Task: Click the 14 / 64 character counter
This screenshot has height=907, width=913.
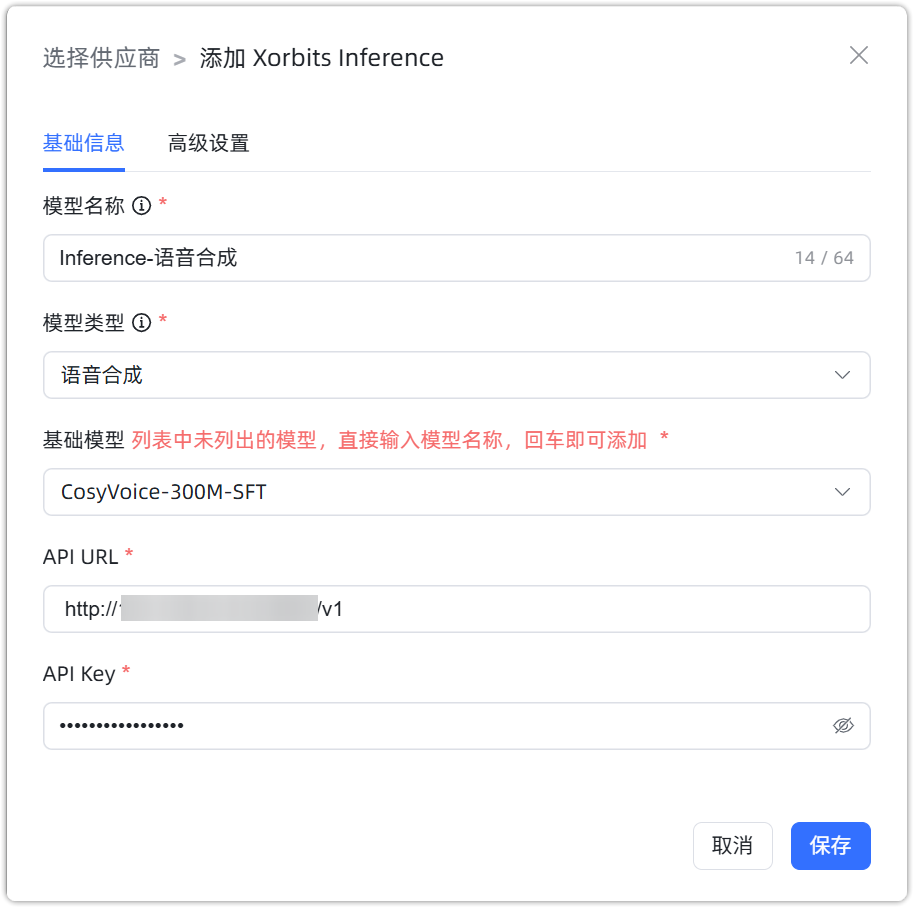Action: point(824,258)
